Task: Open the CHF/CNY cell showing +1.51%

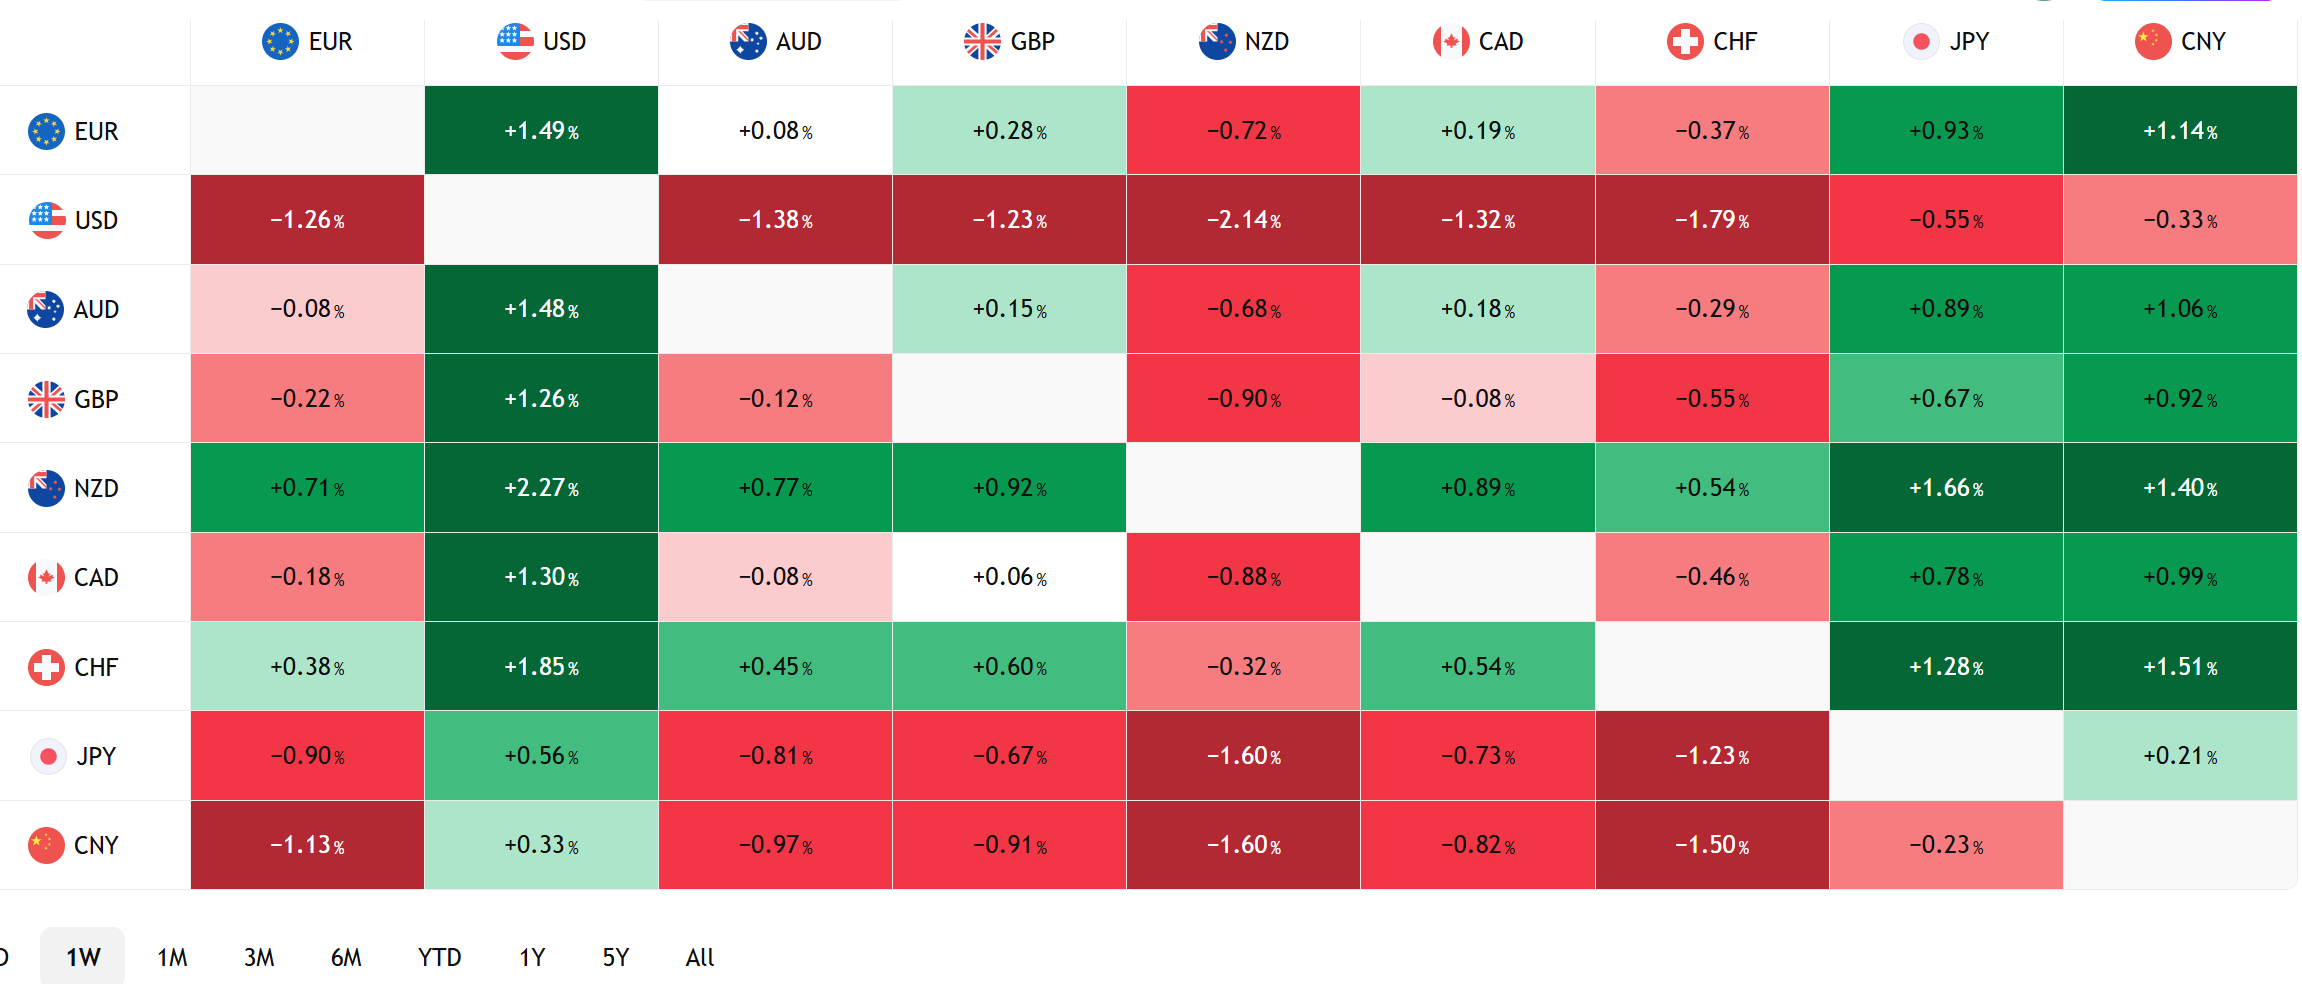Action: point(2180,667)
